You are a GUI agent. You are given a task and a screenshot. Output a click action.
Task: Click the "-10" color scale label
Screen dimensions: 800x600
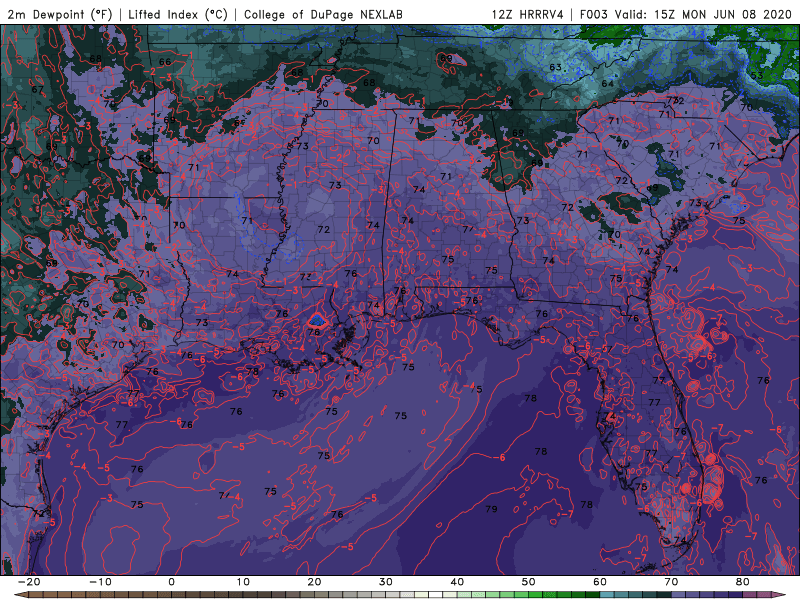(x=100, y=582)
